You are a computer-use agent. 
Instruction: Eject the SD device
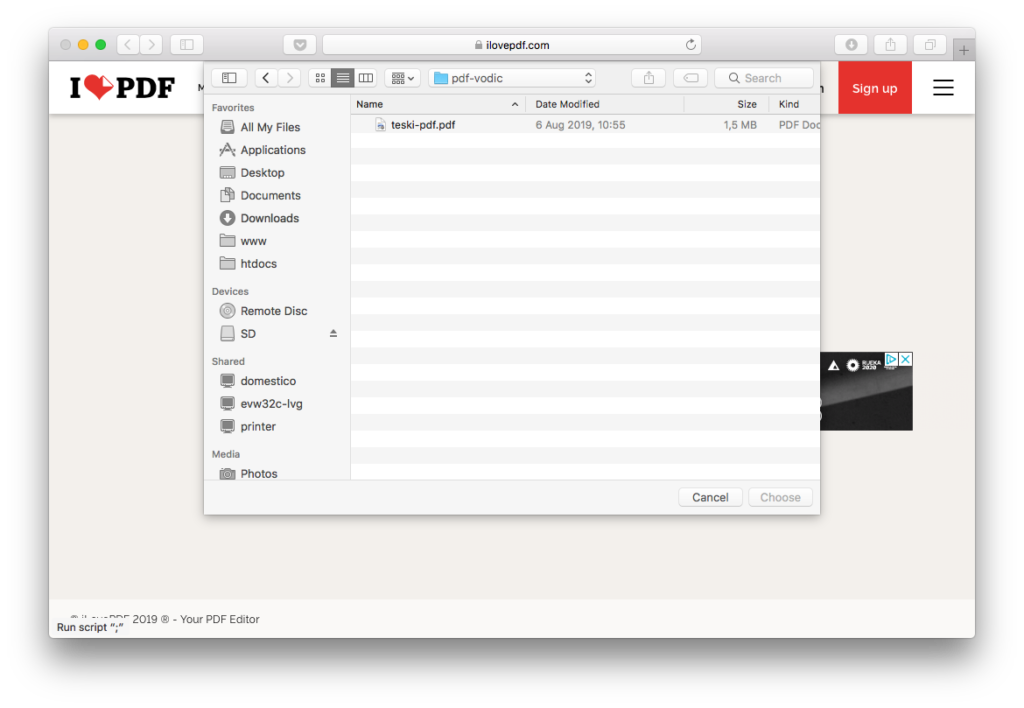tap(334, 334)
